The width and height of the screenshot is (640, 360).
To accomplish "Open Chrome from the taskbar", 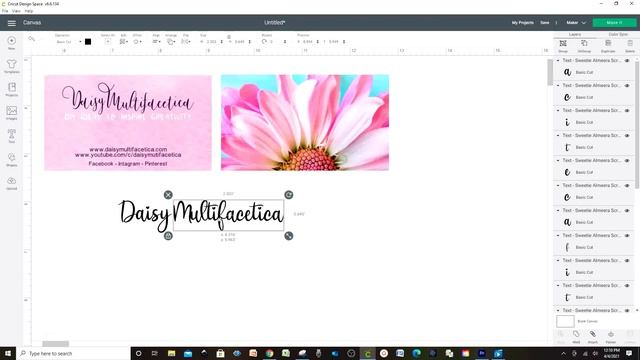I will (x=269, y=353).
